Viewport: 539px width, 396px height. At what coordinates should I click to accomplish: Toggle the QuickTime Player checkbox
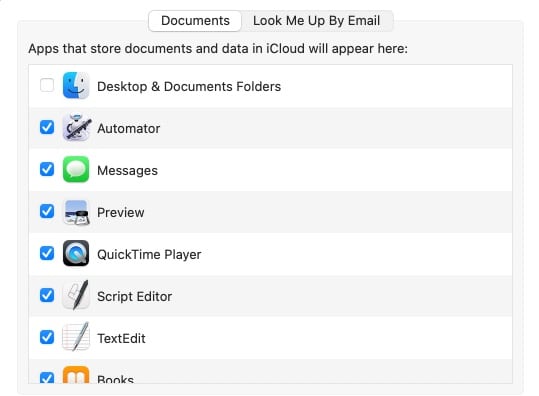(x=47, y=253)
